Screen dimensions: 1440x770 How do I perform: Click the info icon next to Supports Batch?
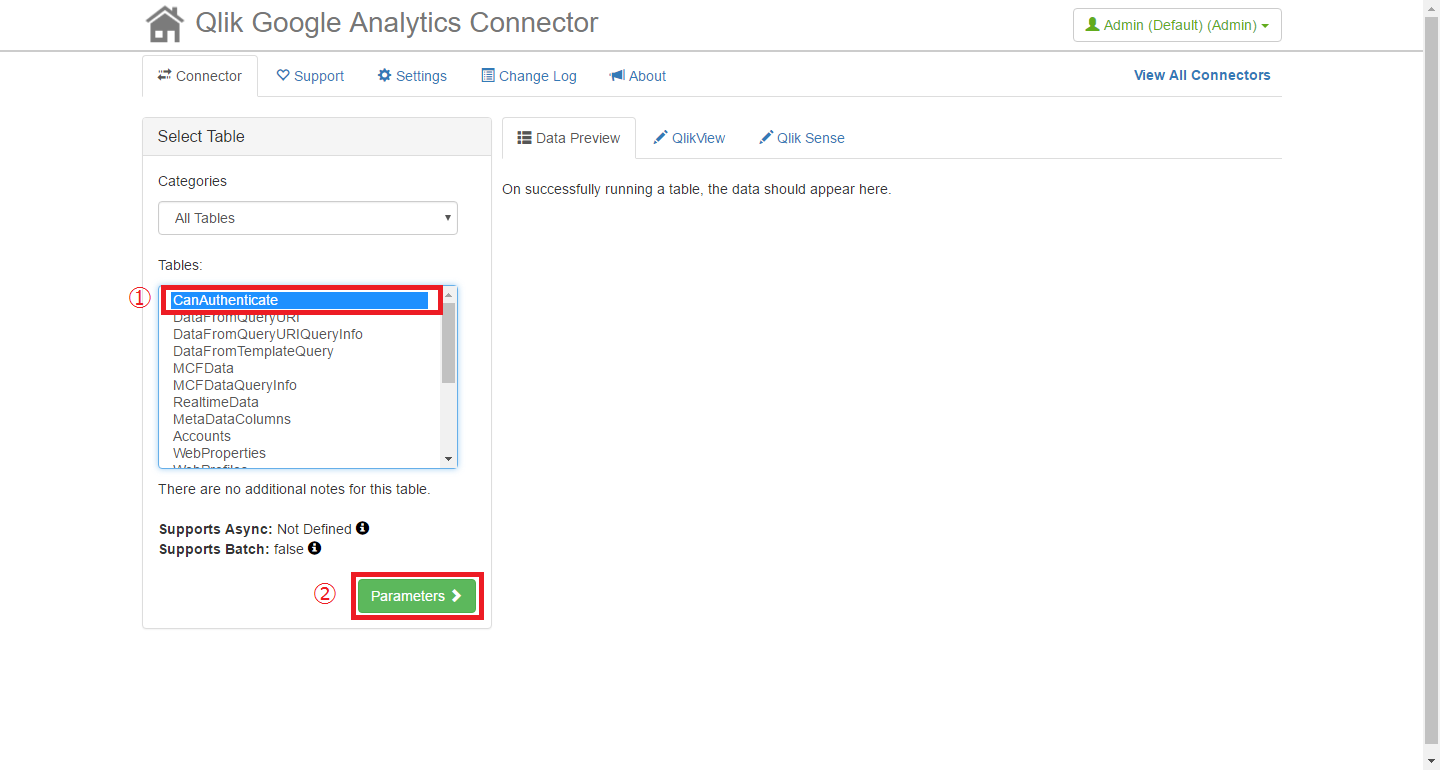pyautogui.click(x=315, y=548)
